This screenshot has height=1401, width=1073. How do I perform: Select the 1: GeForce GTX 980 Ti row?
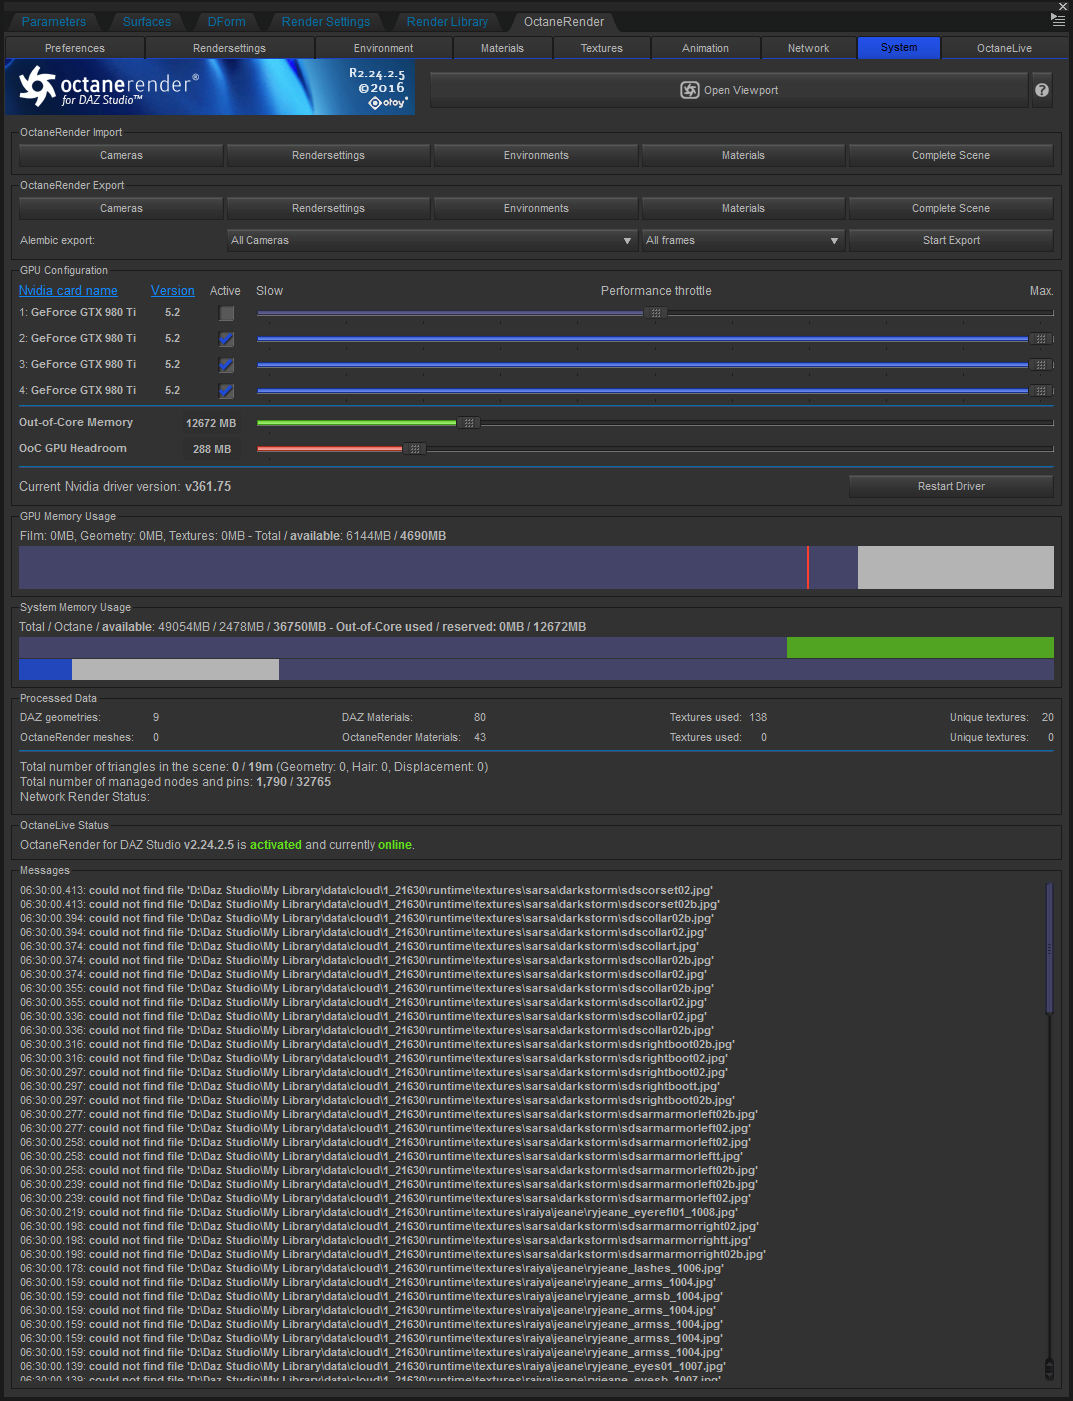(x=78, y=313)
